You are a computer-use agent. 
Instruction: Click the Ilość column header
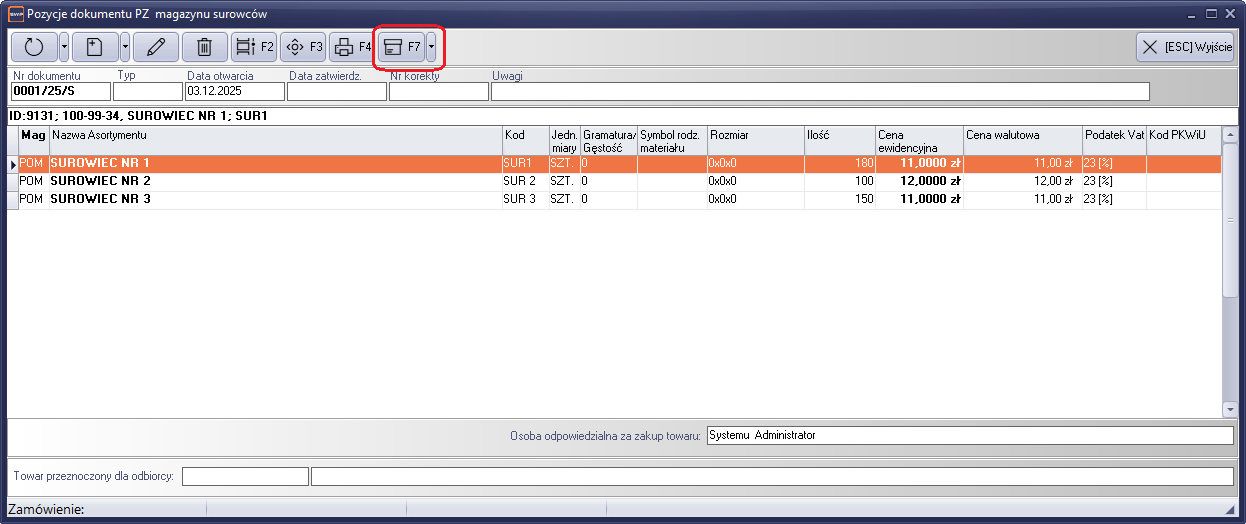tap(838, 135)
